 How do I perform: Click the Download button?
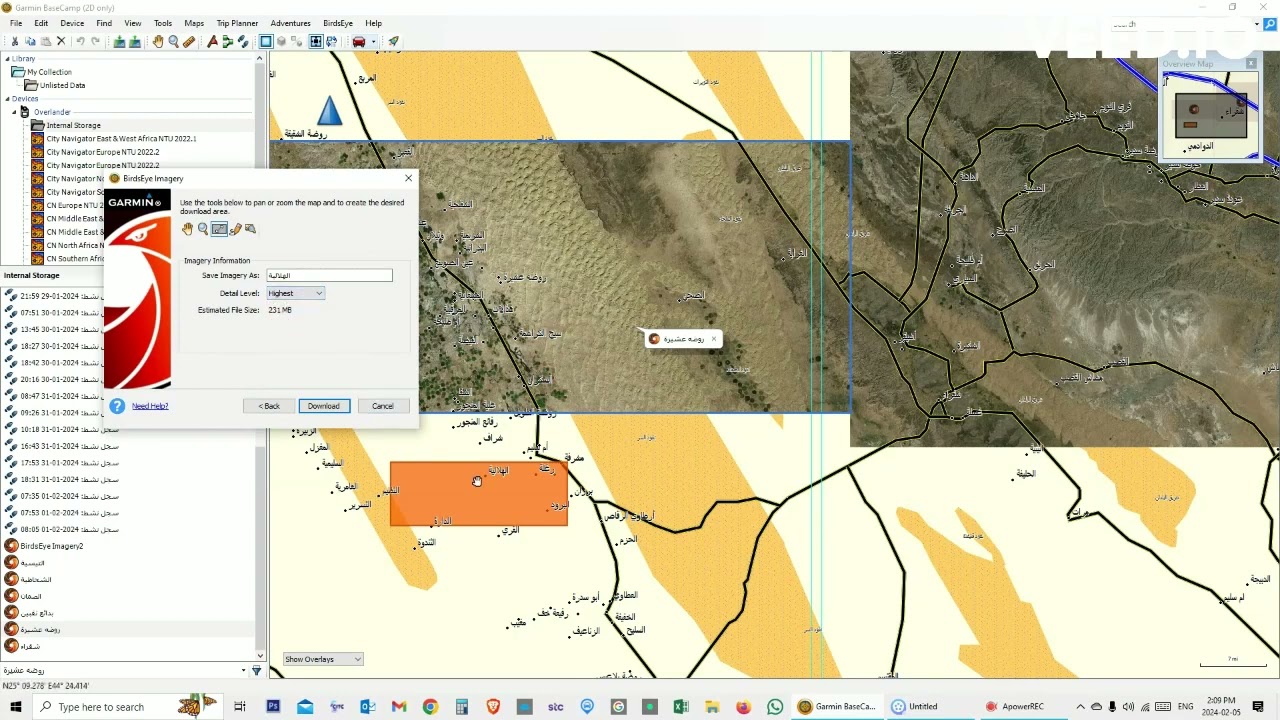coord(324,406)
